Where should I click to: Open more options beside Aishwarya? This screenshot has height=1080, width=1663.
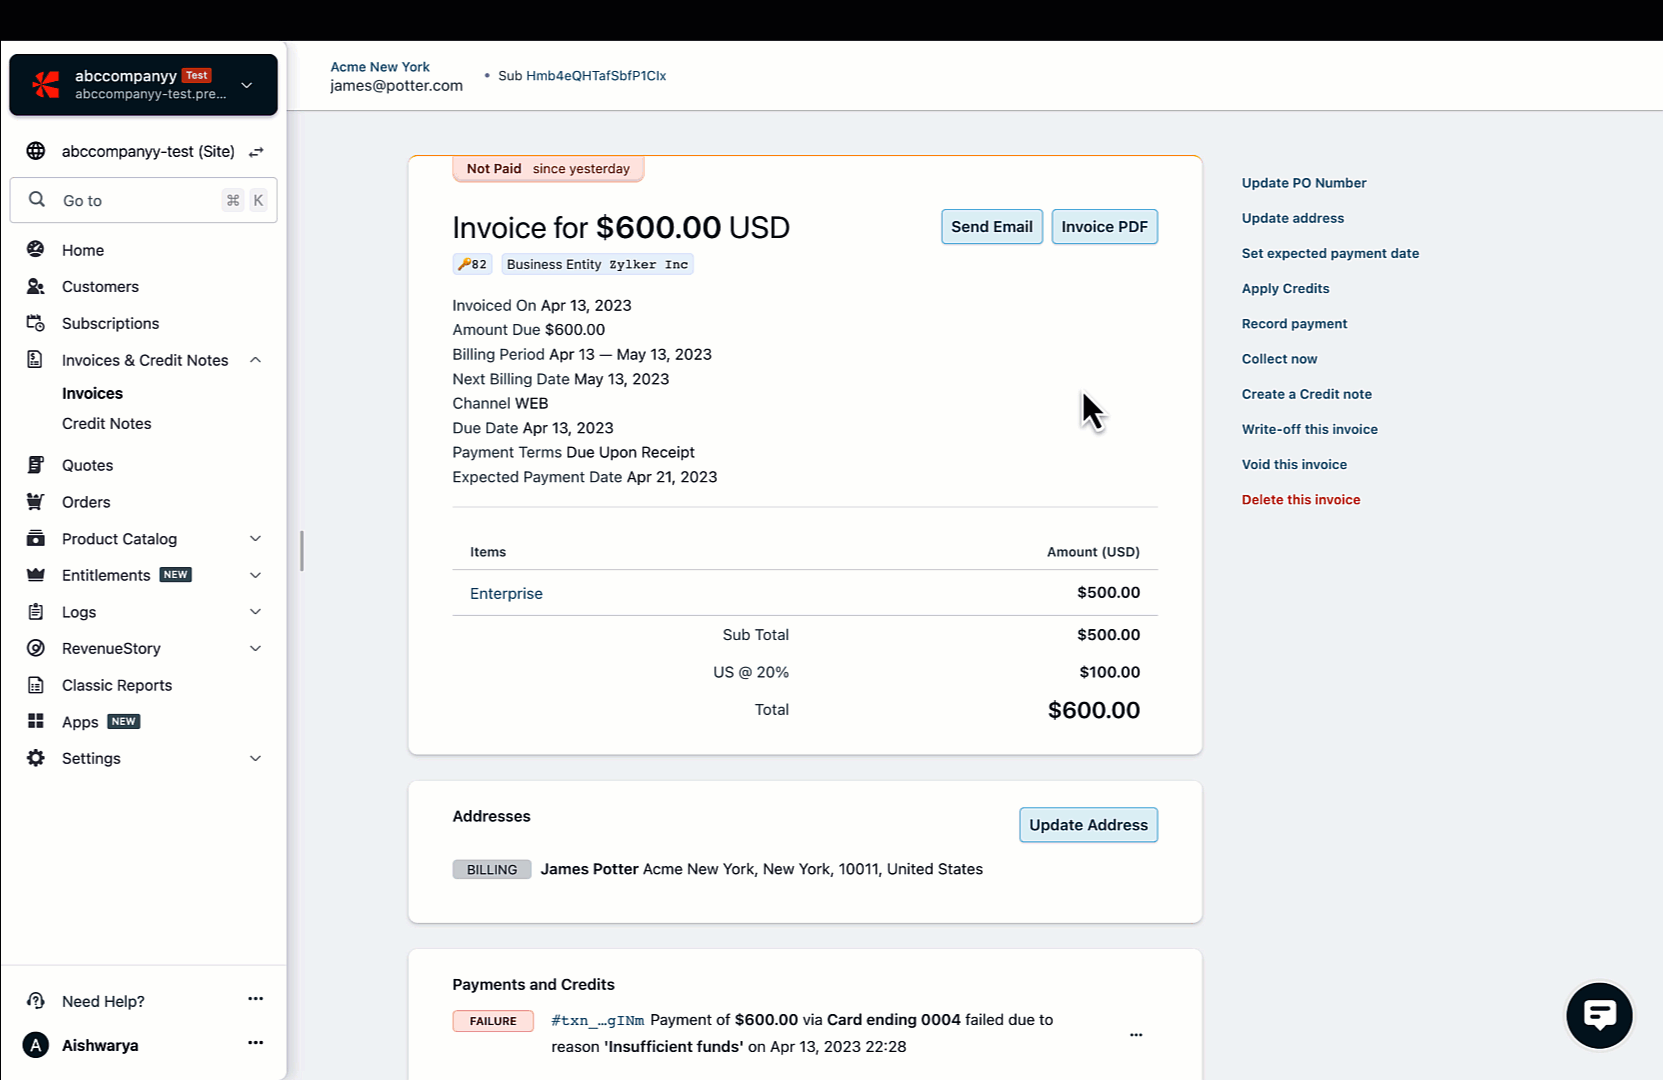255,1043
